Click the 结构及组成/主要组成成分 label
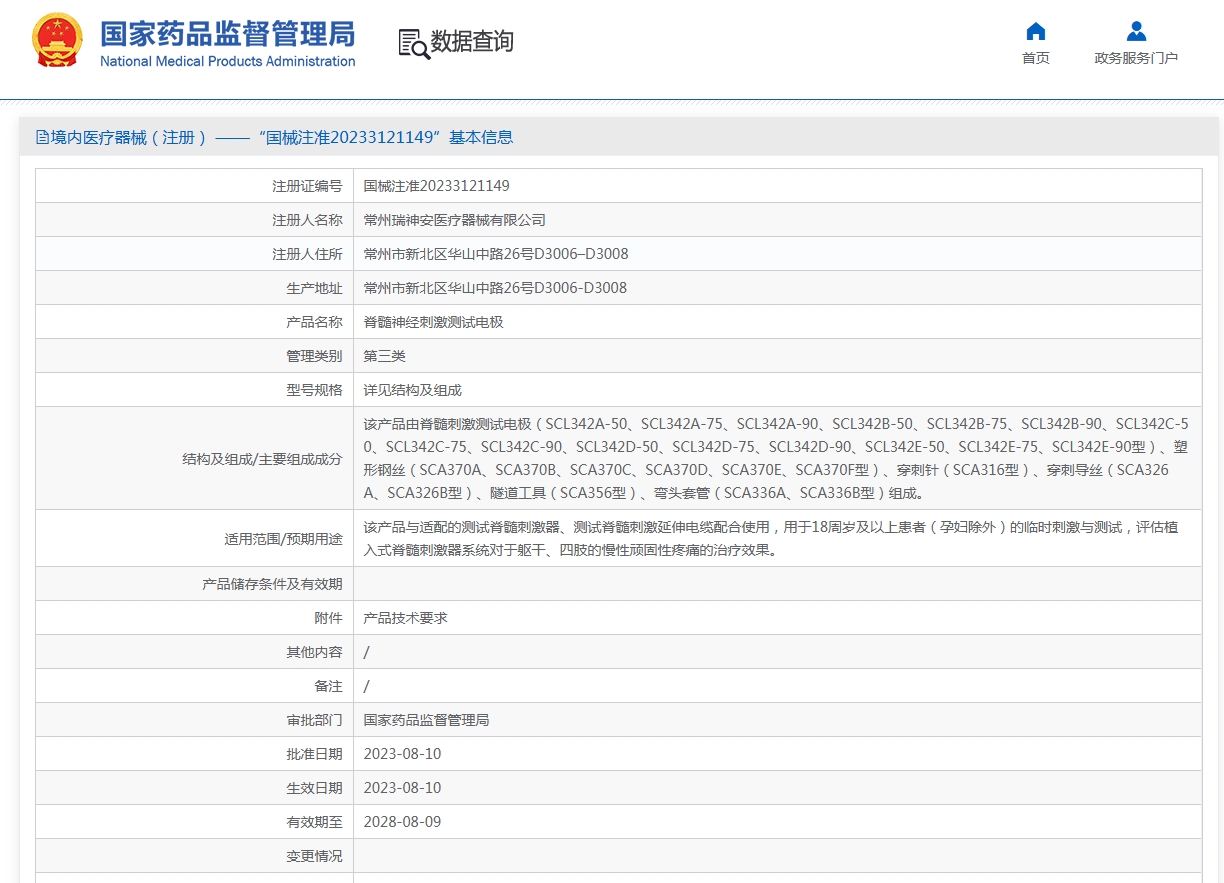 [262, 459]
